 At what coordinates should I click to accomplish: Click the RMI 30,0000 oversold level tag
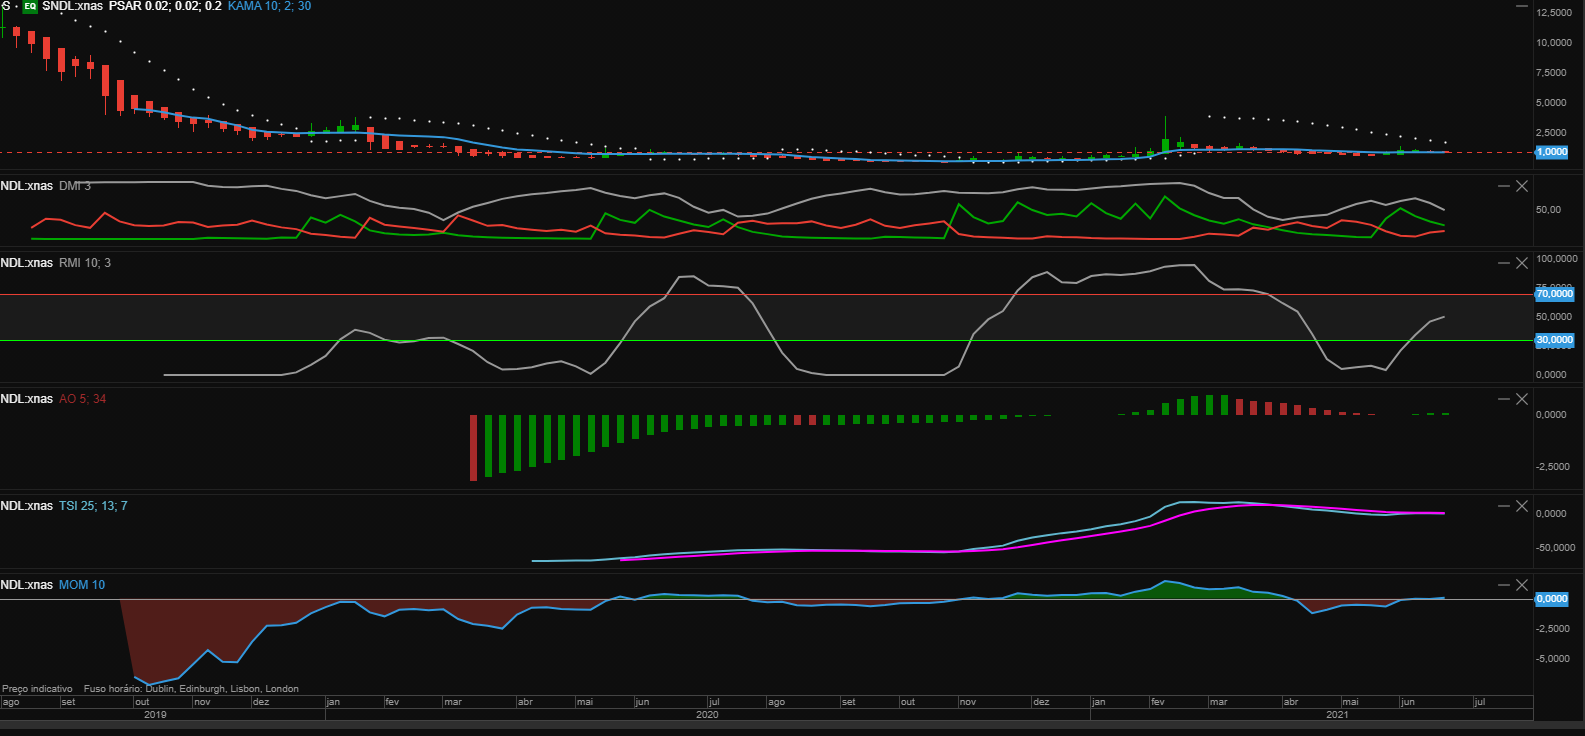click(1554, 340)
